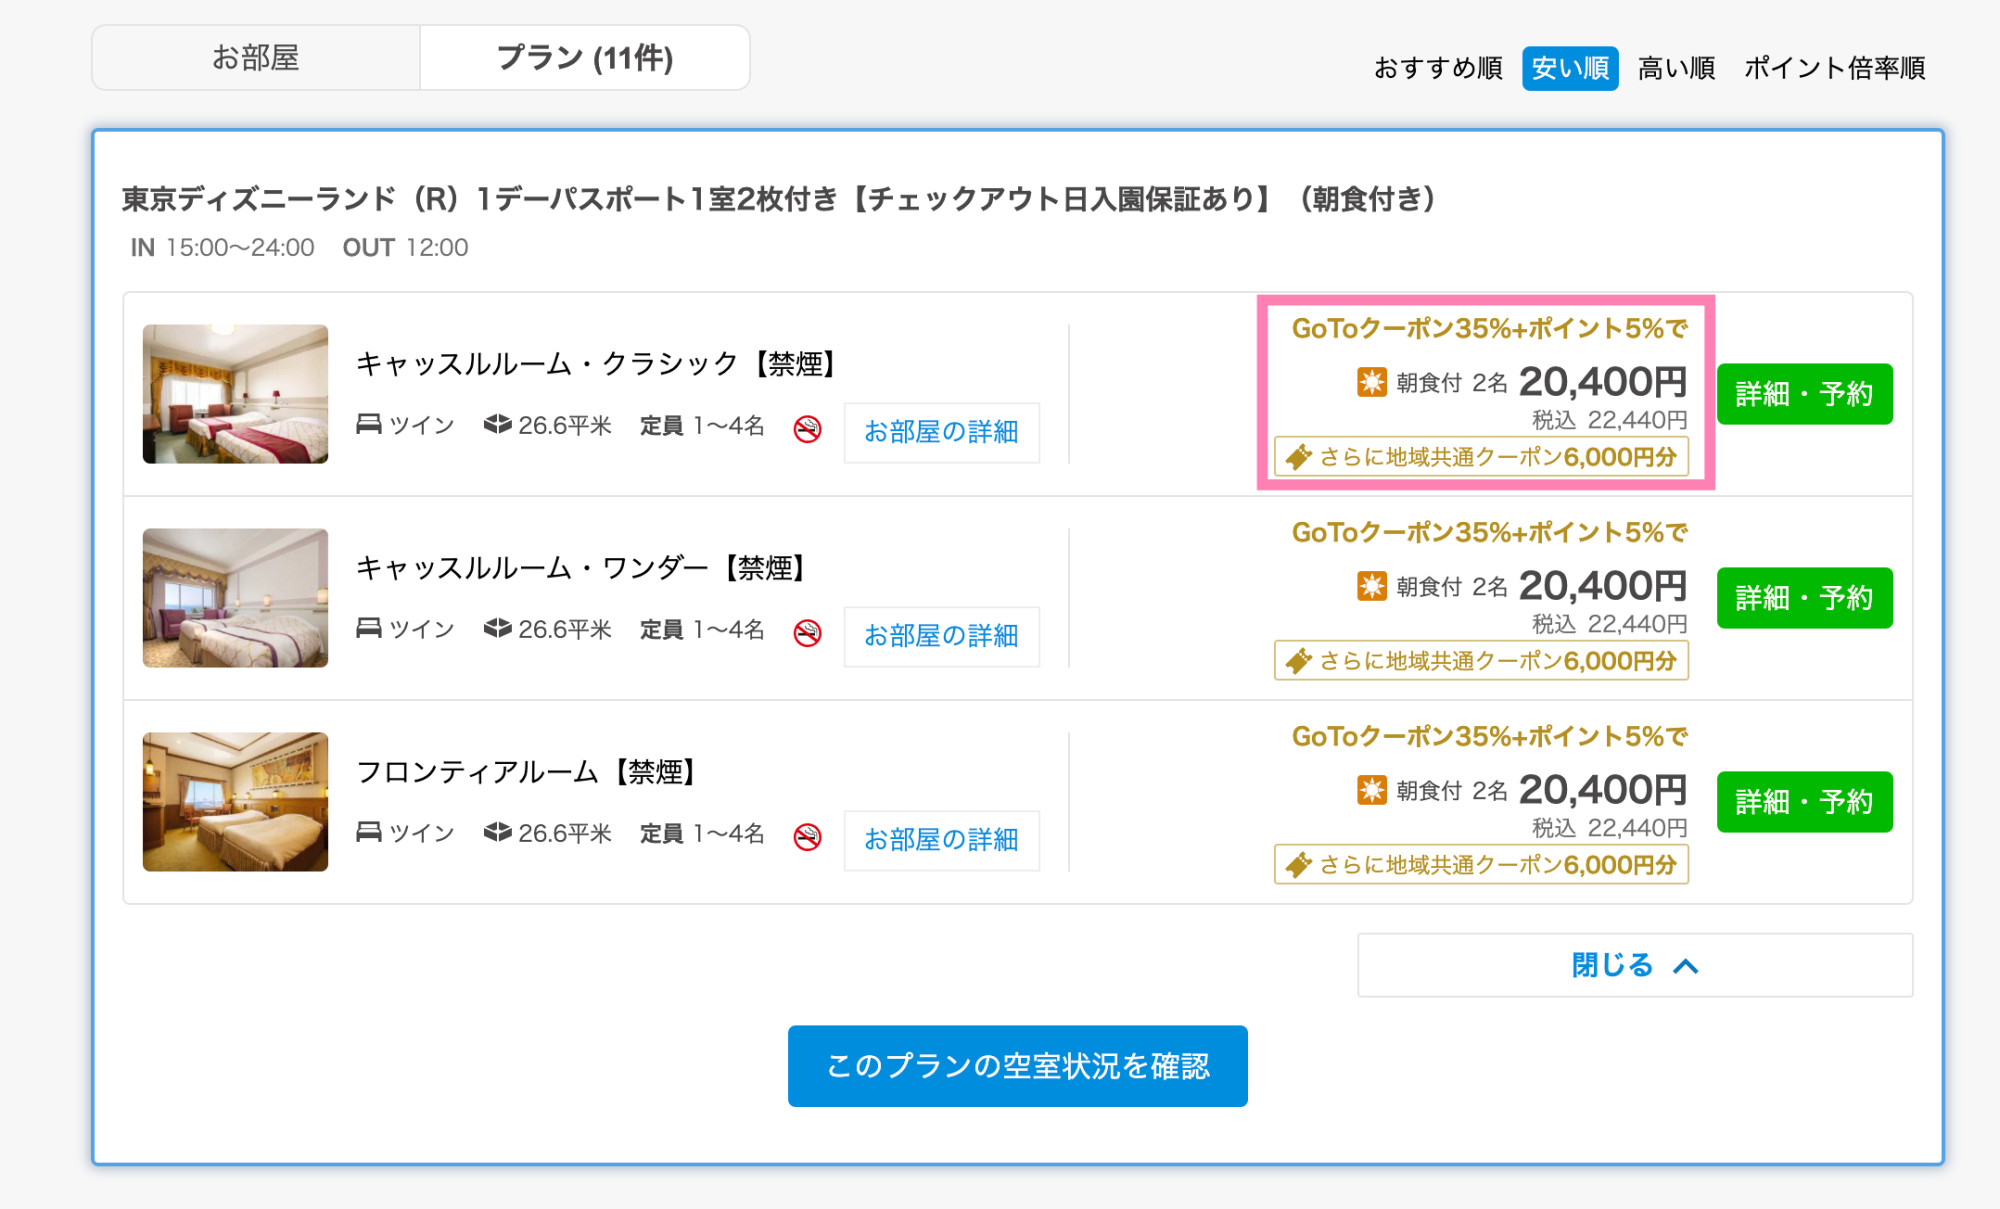Click bed icon in キャッスルルーム・クラシック row
Screen dimensions: 2000x1209
[369, 424]
